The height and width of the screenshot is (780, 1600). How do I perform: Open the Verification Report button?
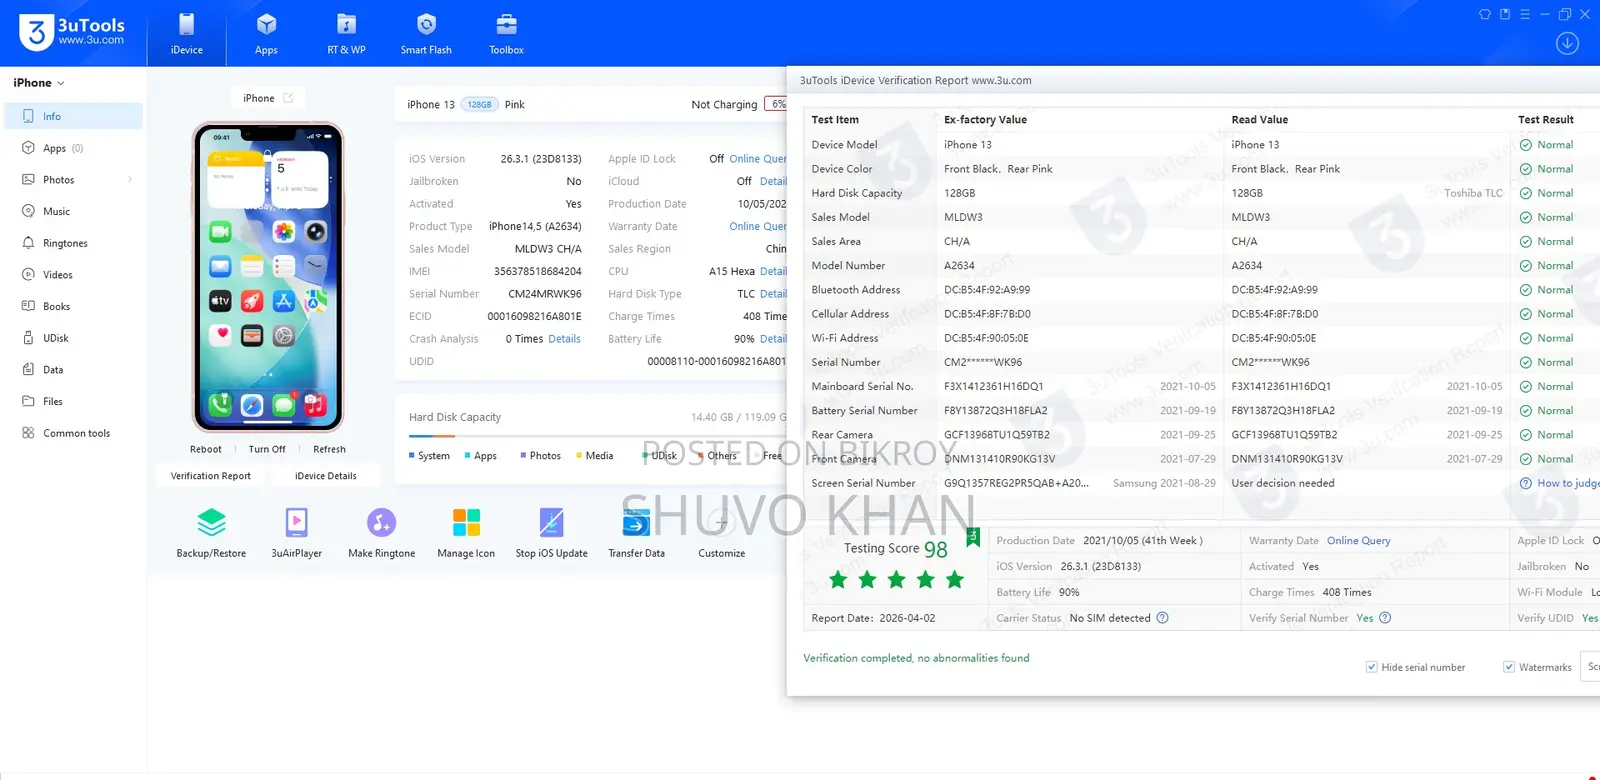[x=210, y=476]
